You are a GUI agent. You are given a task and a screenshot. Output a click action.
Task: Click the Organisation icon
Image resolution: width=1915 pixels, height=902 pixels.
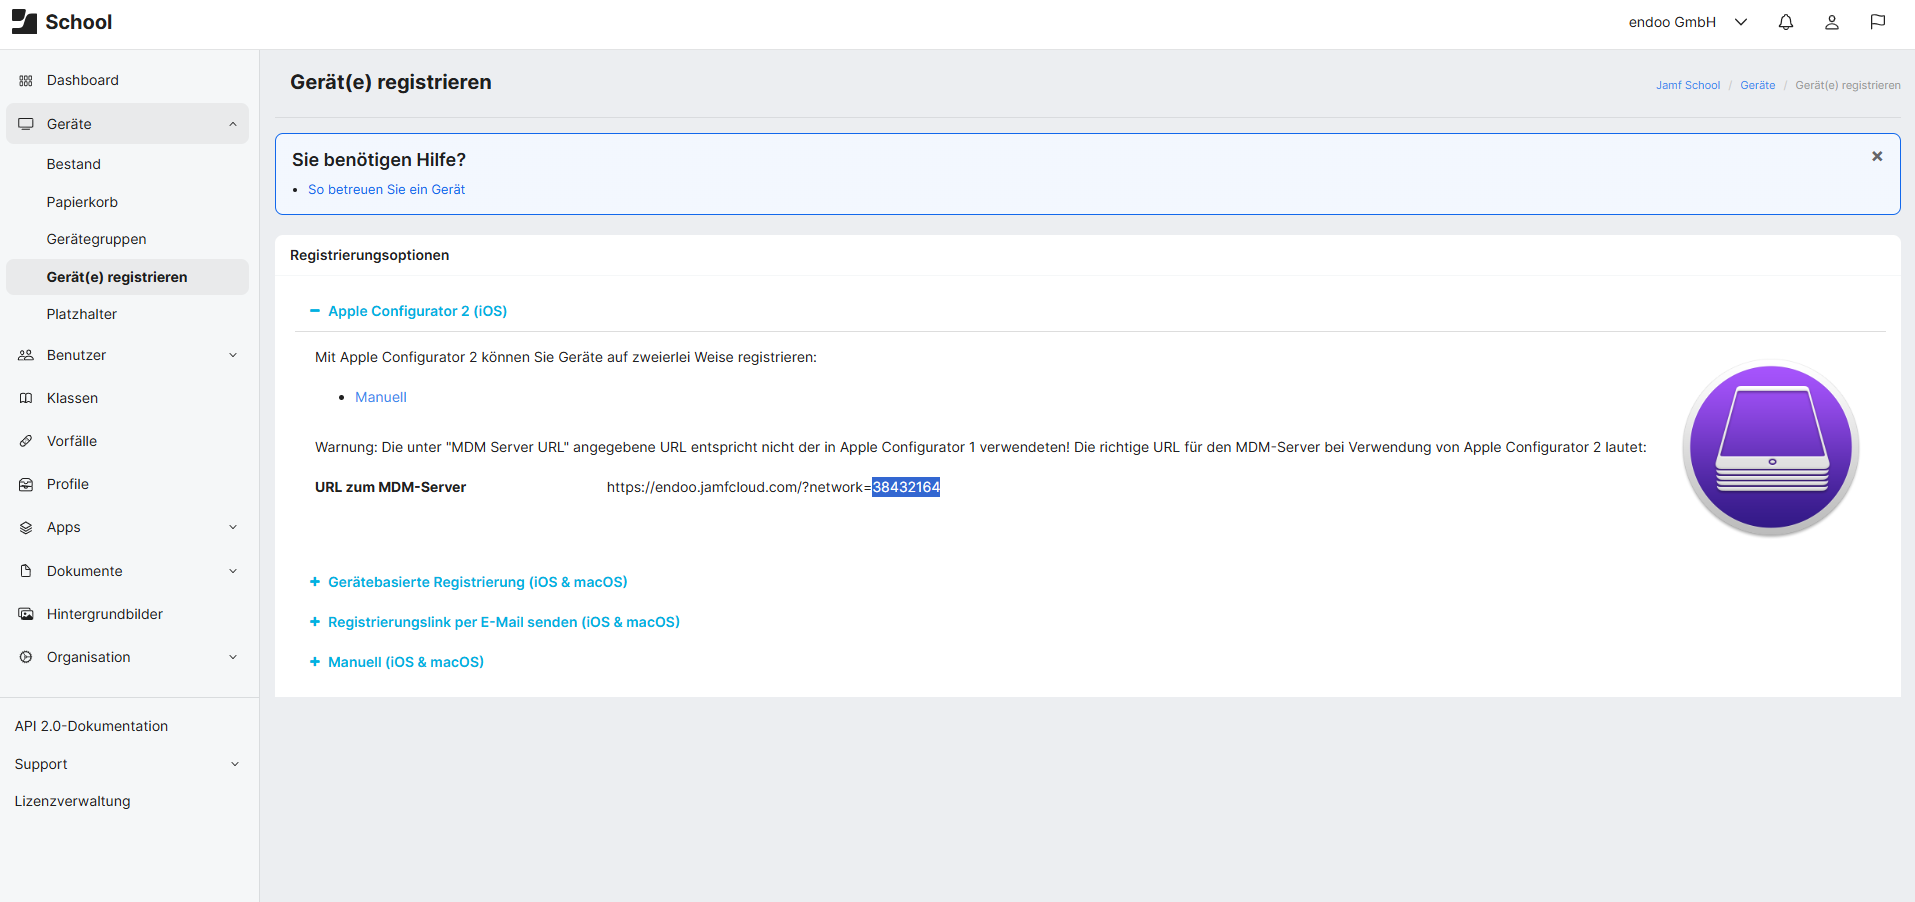coord(26,657)
